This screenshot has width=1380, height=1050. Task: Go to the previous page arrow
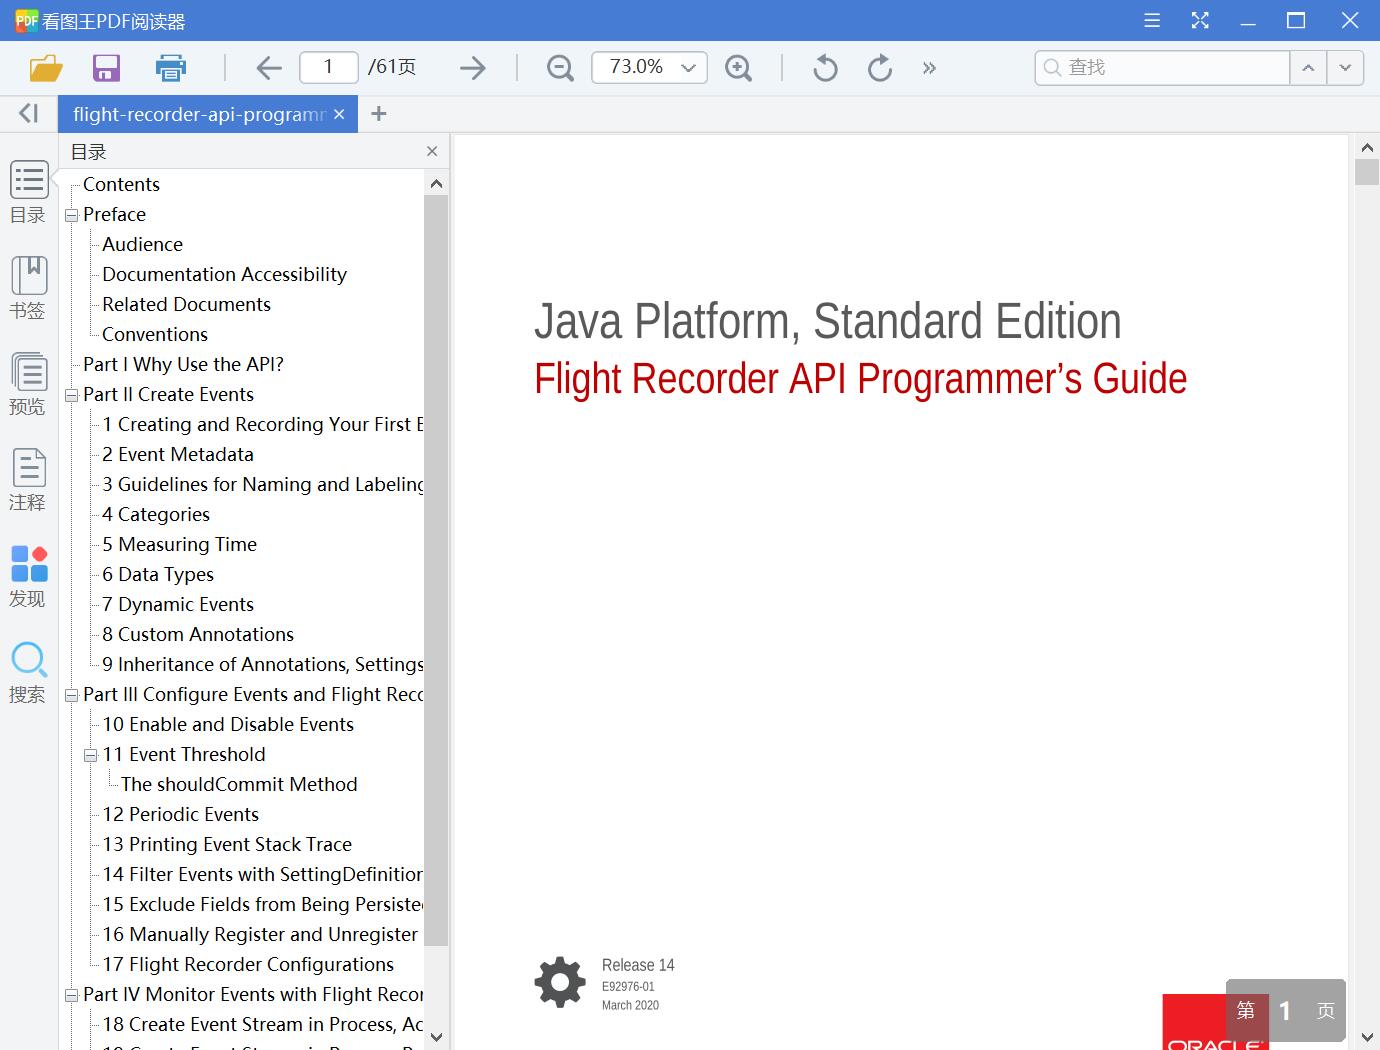(x=269, y=68)
